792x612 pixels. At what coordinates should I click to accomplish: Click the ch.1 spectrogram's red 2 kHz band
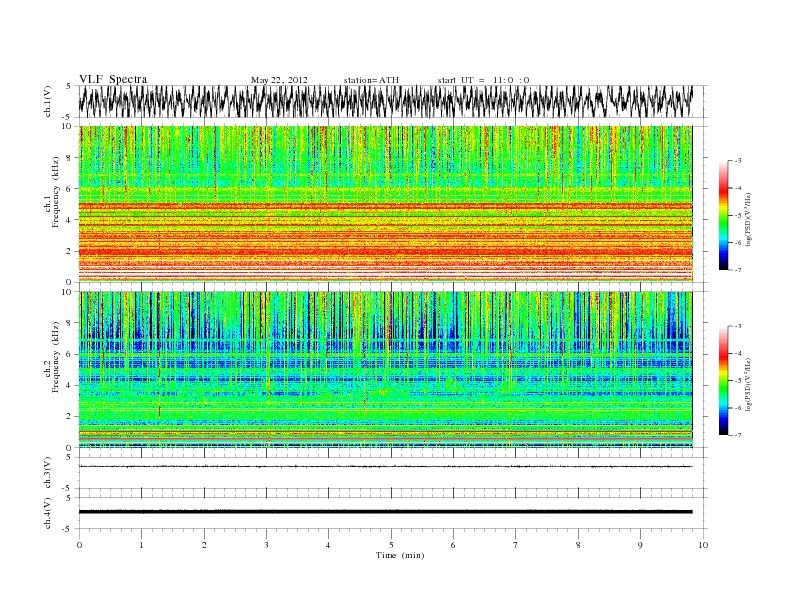(x=385, y=251)
